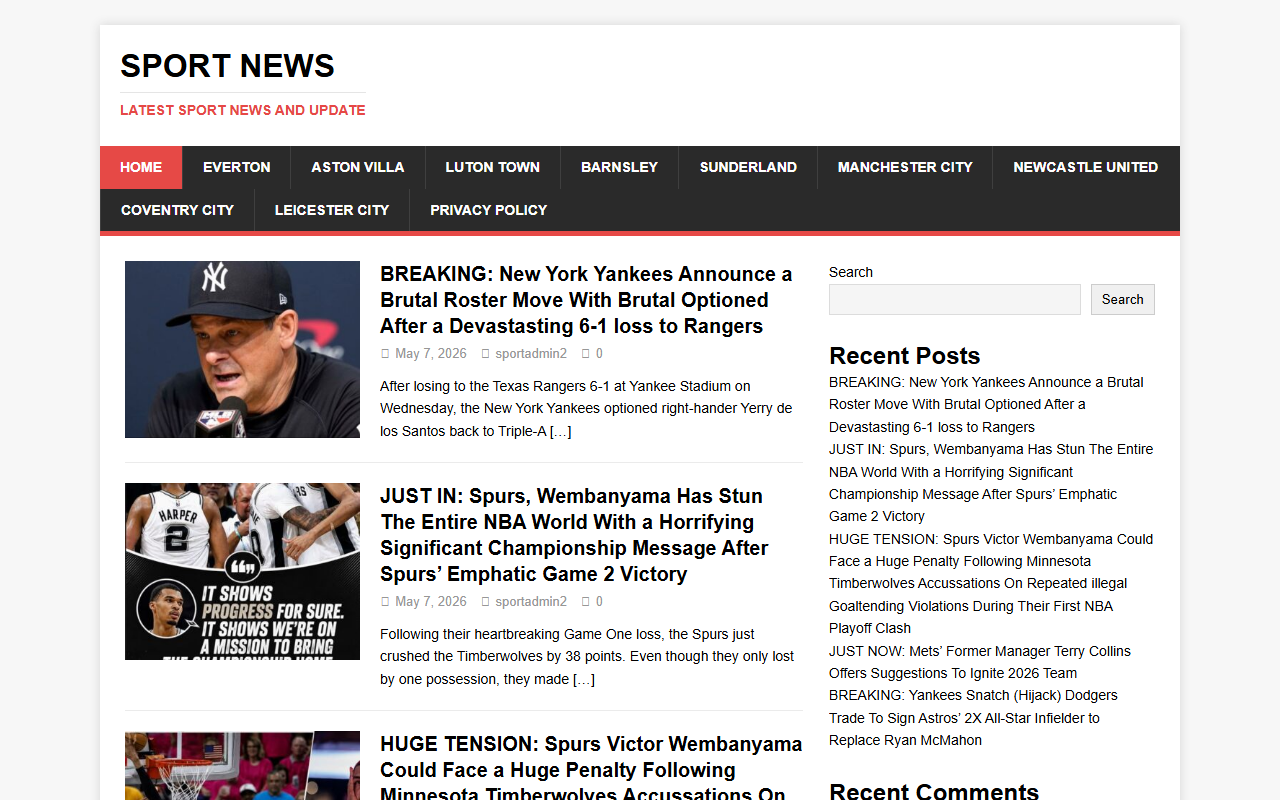Open Newcastle United category
Screen dimensions: 1280x800
(1086, 167)
